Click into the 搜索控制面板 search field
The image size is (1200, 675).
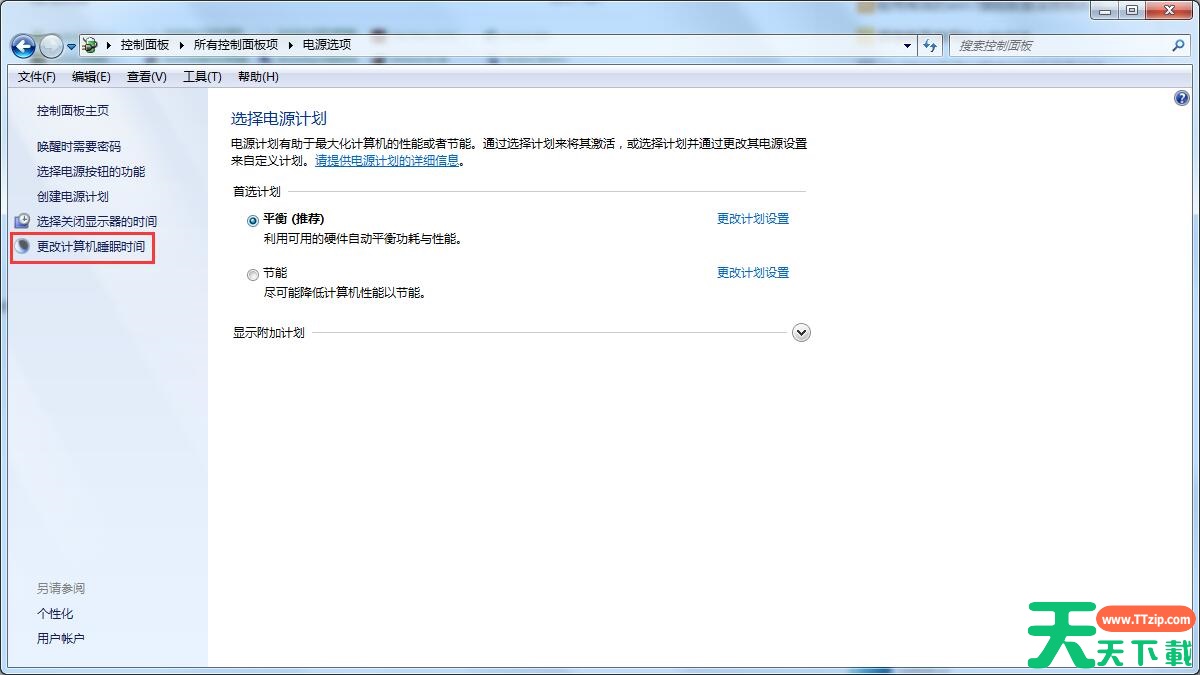tap(1060, 45)
